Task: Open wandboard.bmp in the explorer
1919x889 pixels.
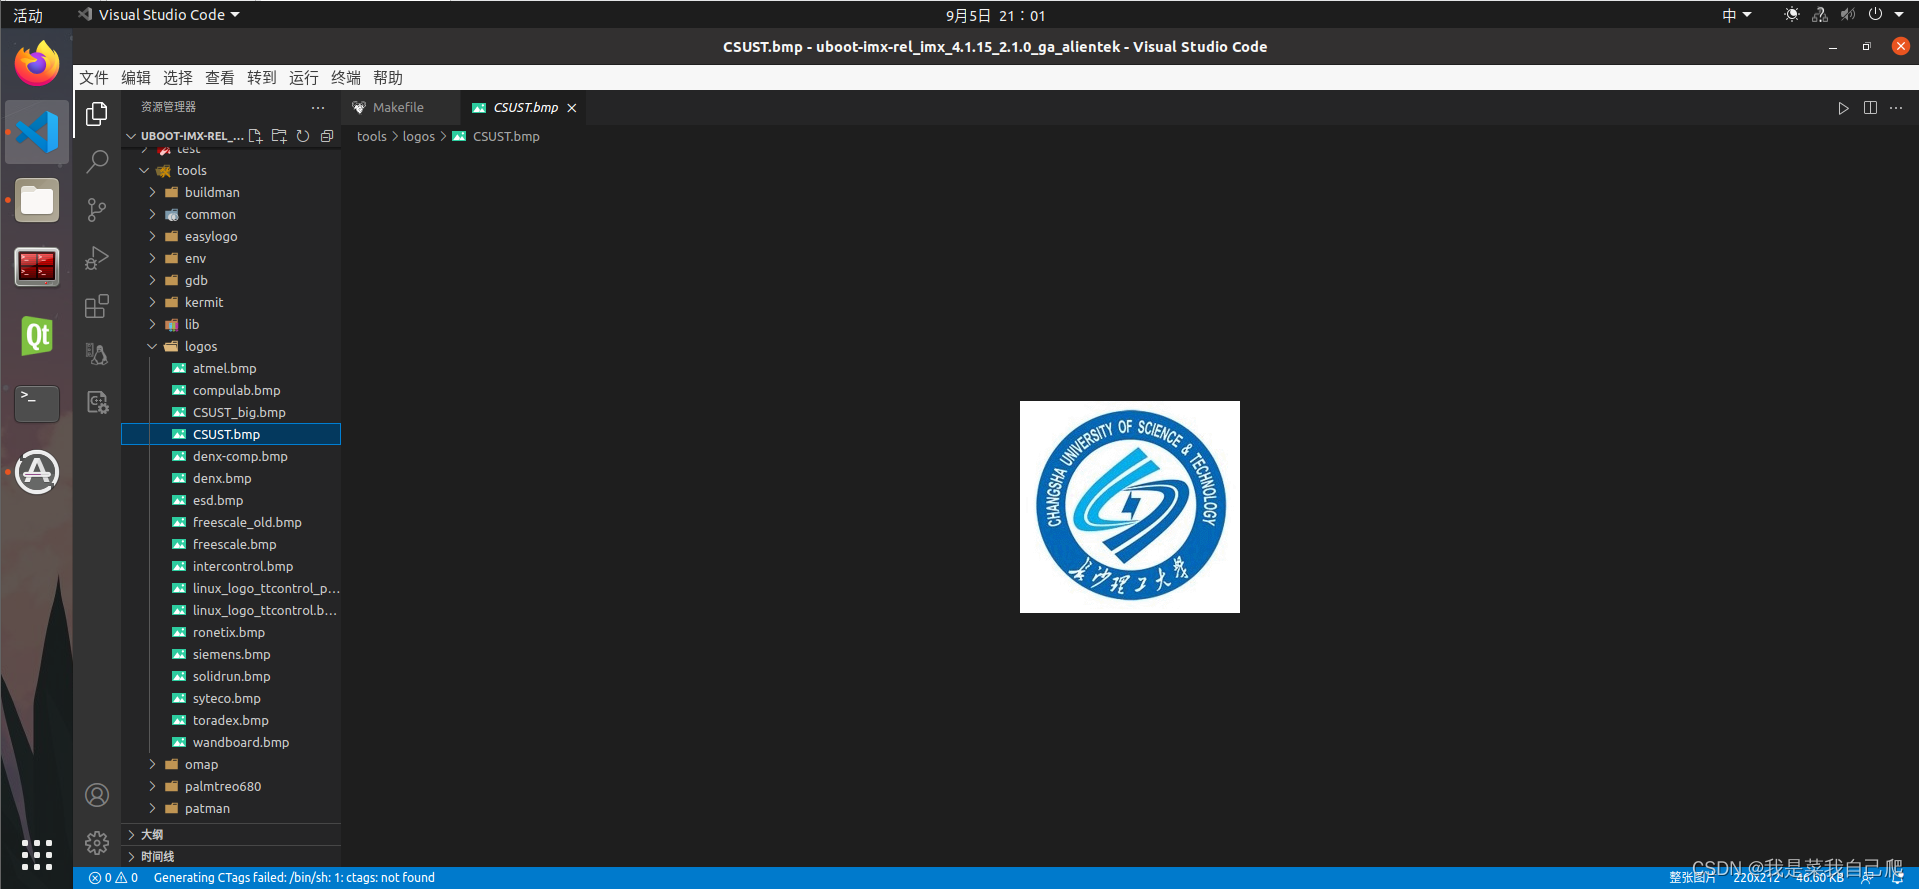Action: pyautogui.click(x=231, y=742)
